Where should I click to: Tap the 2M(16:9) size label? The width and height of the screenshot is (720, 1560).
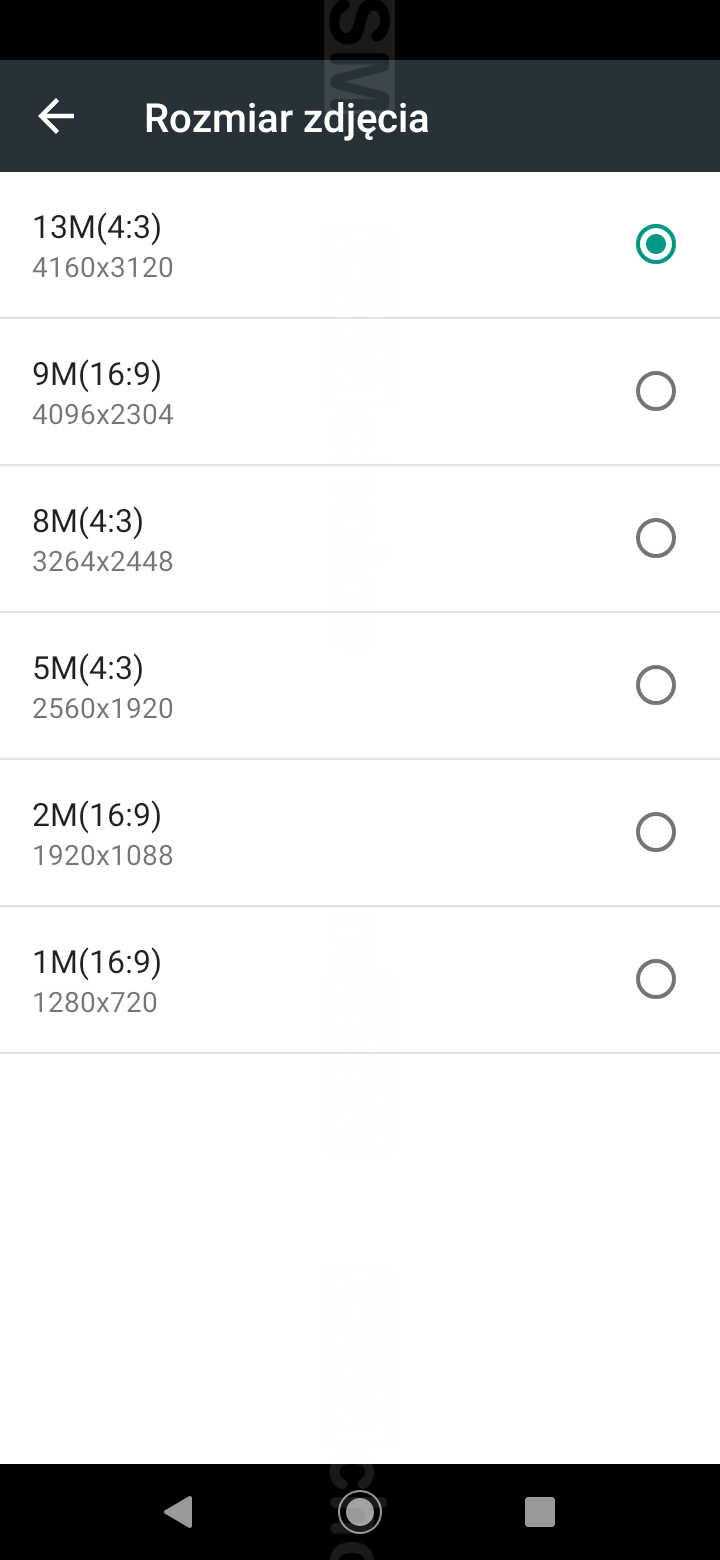coord(97,815)
